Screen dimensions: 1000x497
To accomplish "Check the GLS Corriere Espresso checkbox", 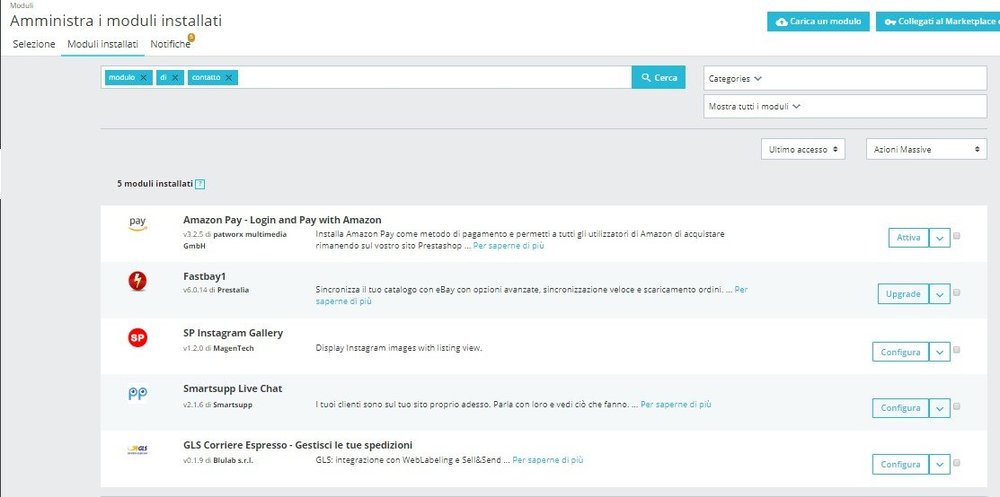I will pos(957,463).
